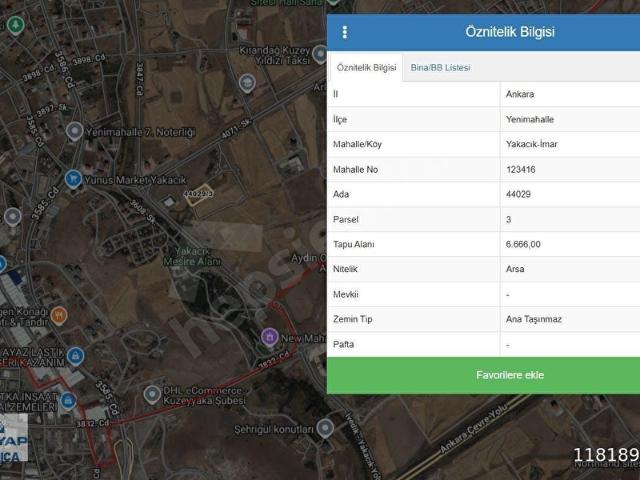Click the Ankara Çevre Yolu road label

point(475,428)
